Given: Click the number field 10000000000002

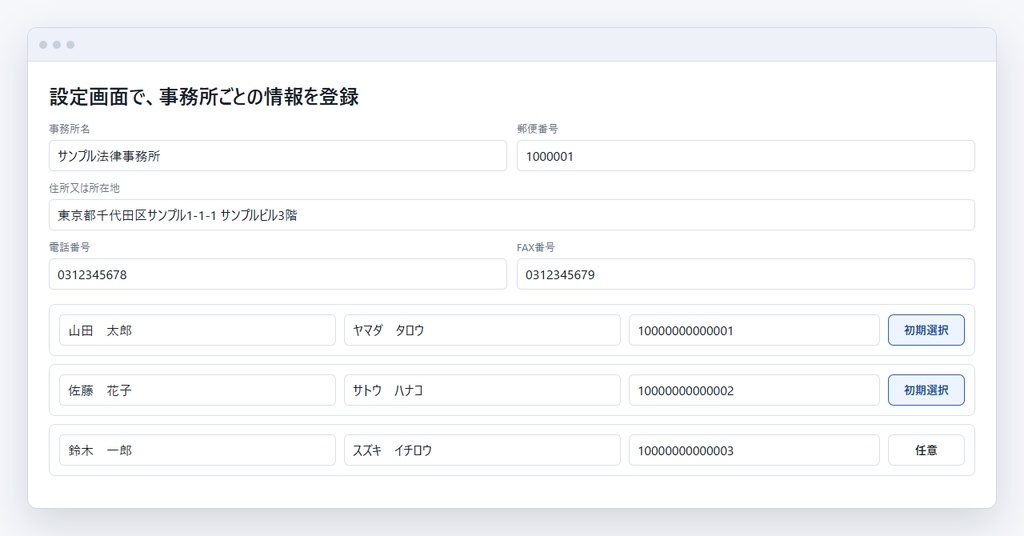Looking at the screenshot, I should (754, 390).
